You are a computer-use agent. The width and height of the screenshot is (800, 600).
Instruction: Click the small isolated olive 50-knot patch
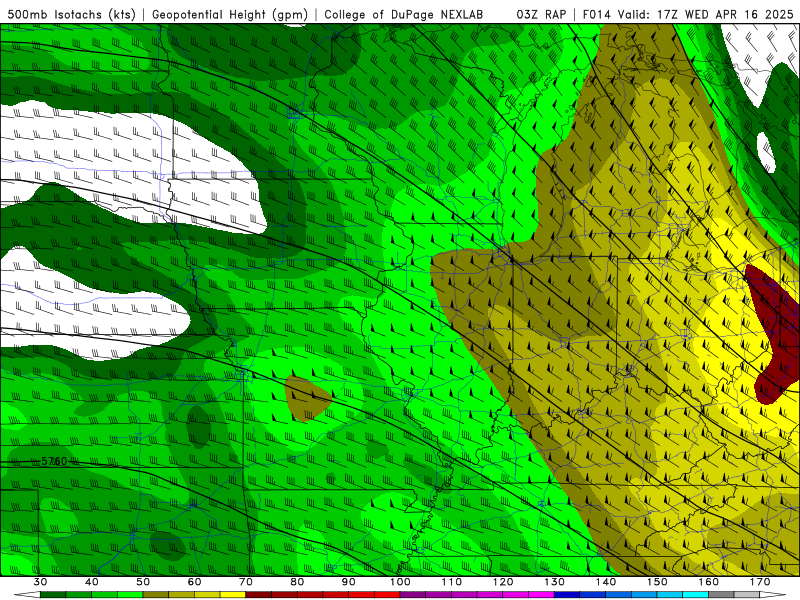[307, 398]
